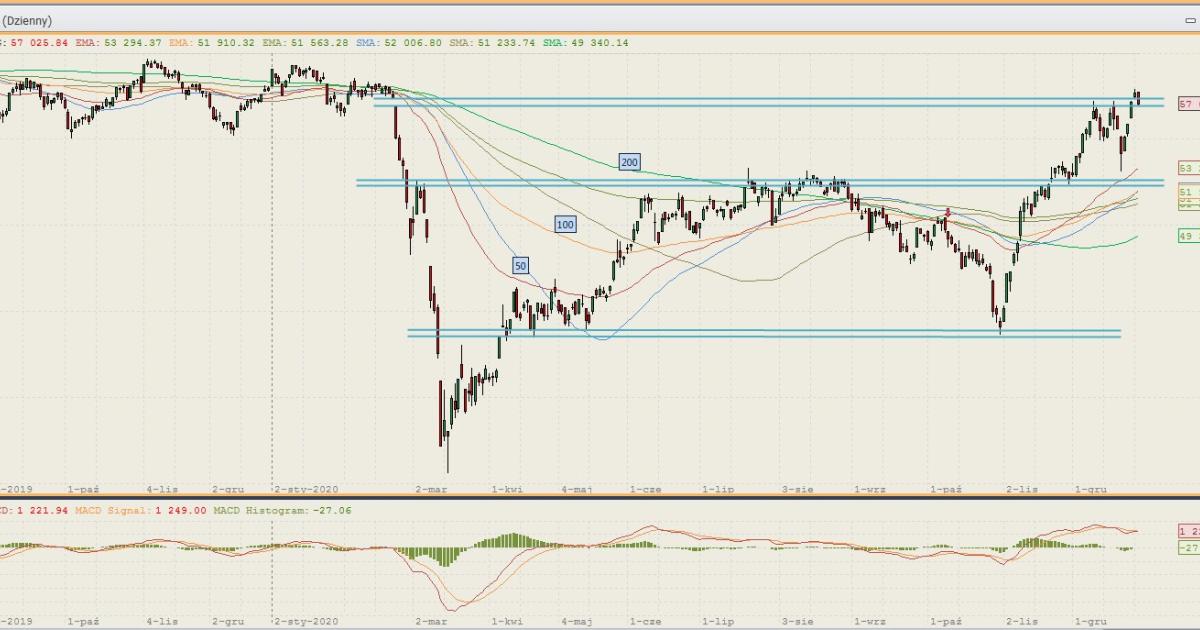
Task: Click the 200 moving average tag
Action: (629, 162)
